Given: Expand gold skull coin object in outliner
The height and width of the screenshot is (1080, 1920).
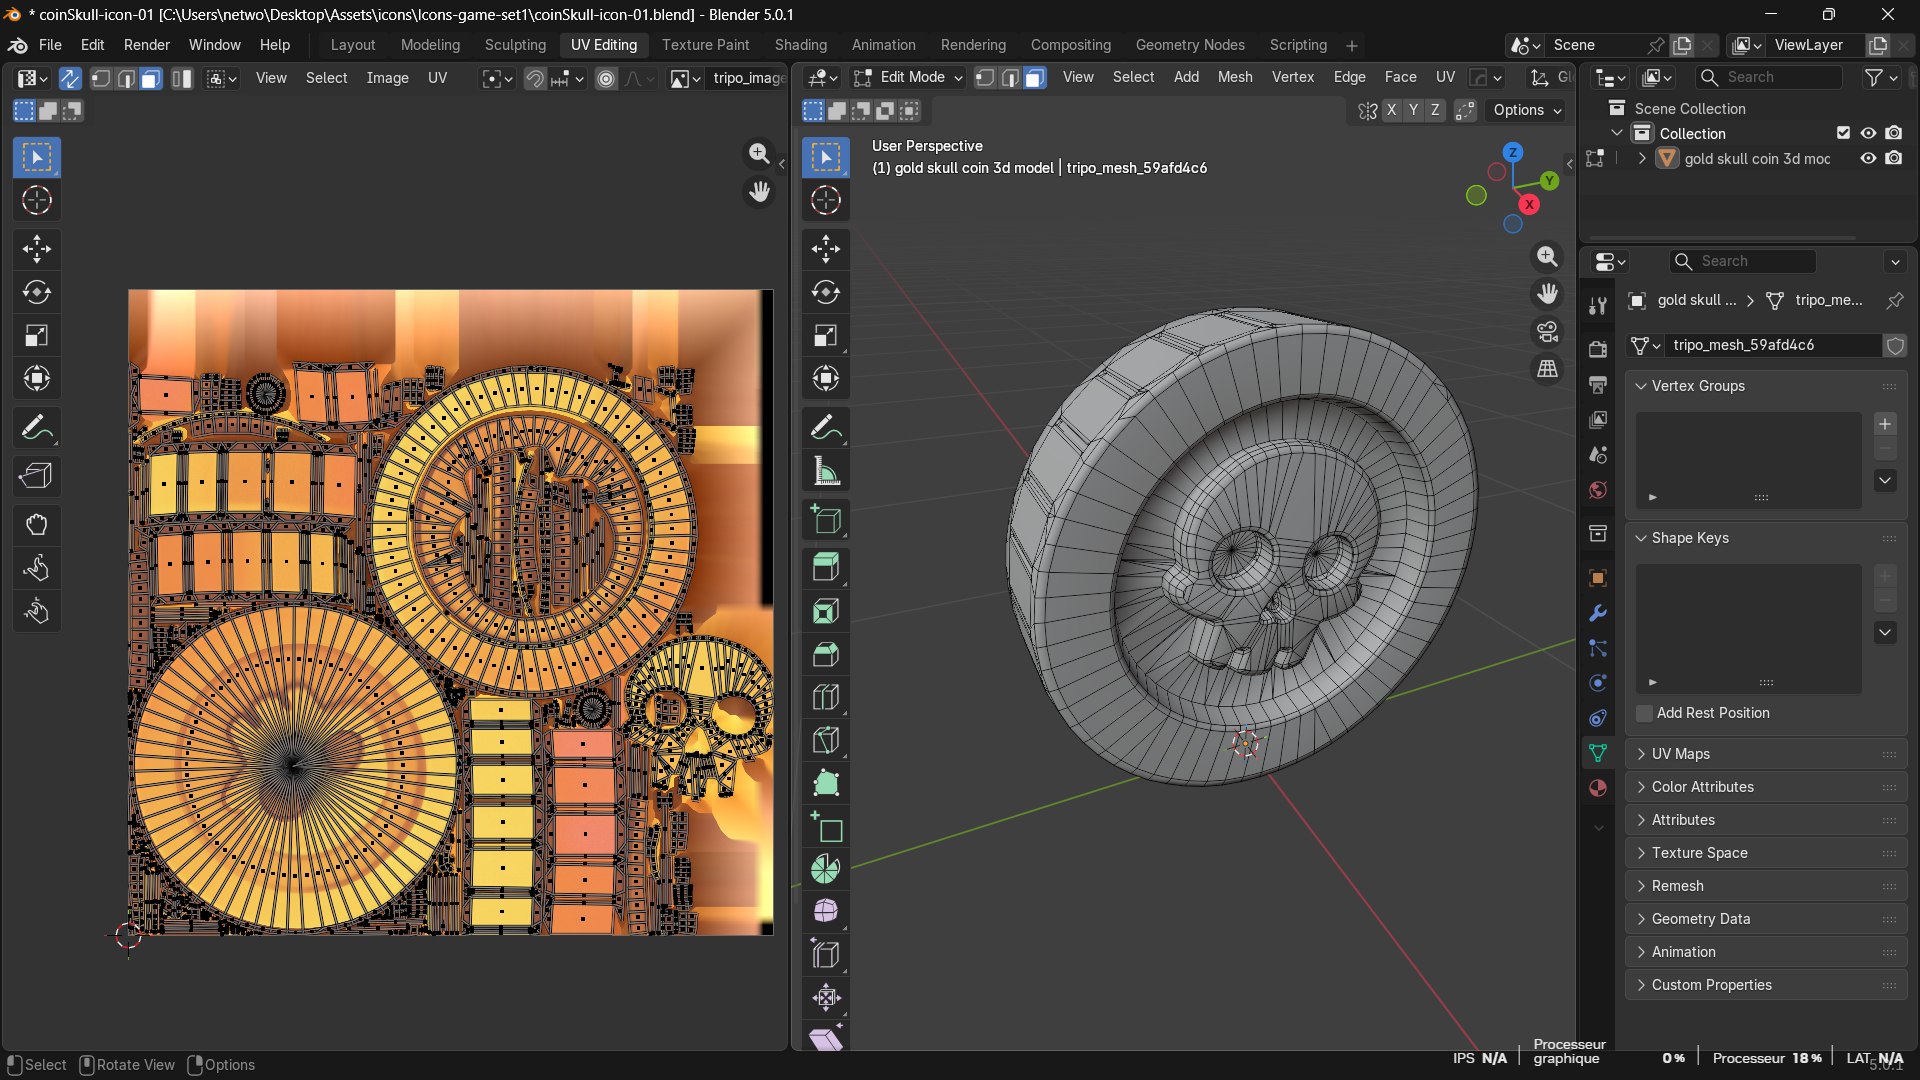Looking at the screenshot, I should pyautogui.click(x=1642, y=158).
